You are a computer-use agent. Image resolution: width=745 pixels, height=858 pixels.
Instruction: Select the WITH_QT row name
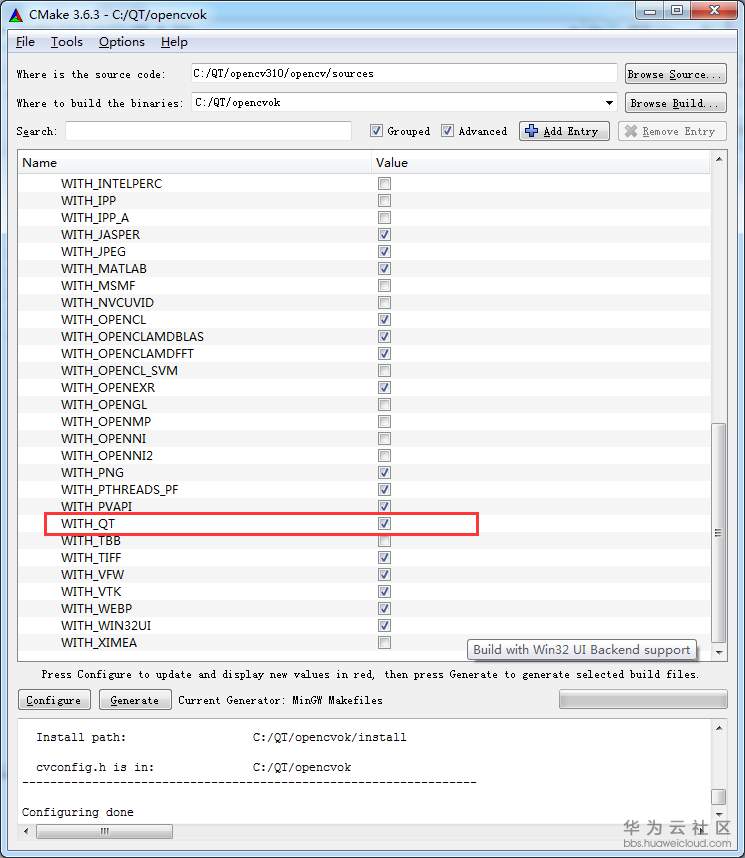(x=88, y=524)
